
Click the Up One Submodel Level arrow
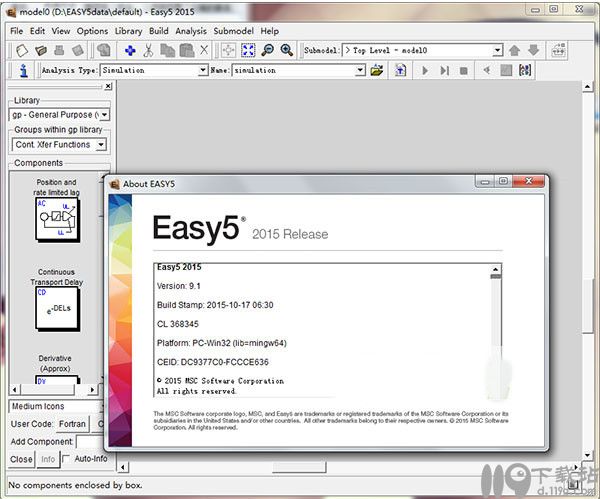(x=515, y=50)
